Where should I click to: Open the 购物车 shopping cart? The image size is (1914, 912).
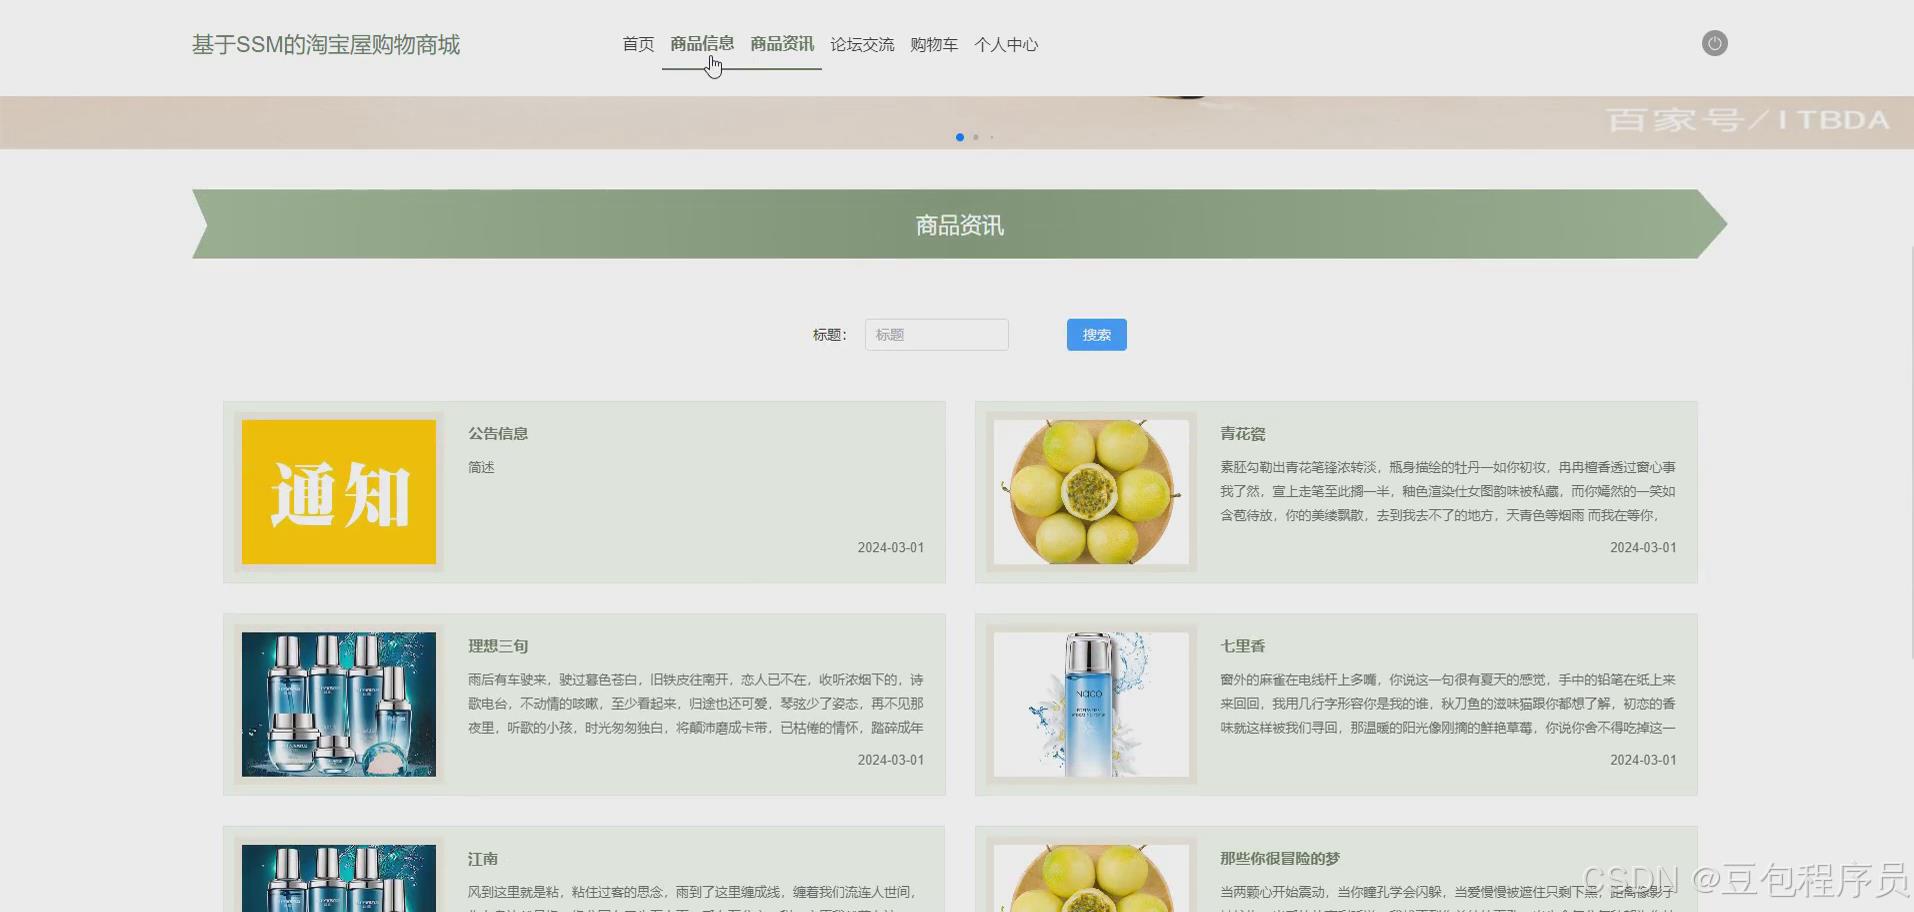(x=933, y=44)
